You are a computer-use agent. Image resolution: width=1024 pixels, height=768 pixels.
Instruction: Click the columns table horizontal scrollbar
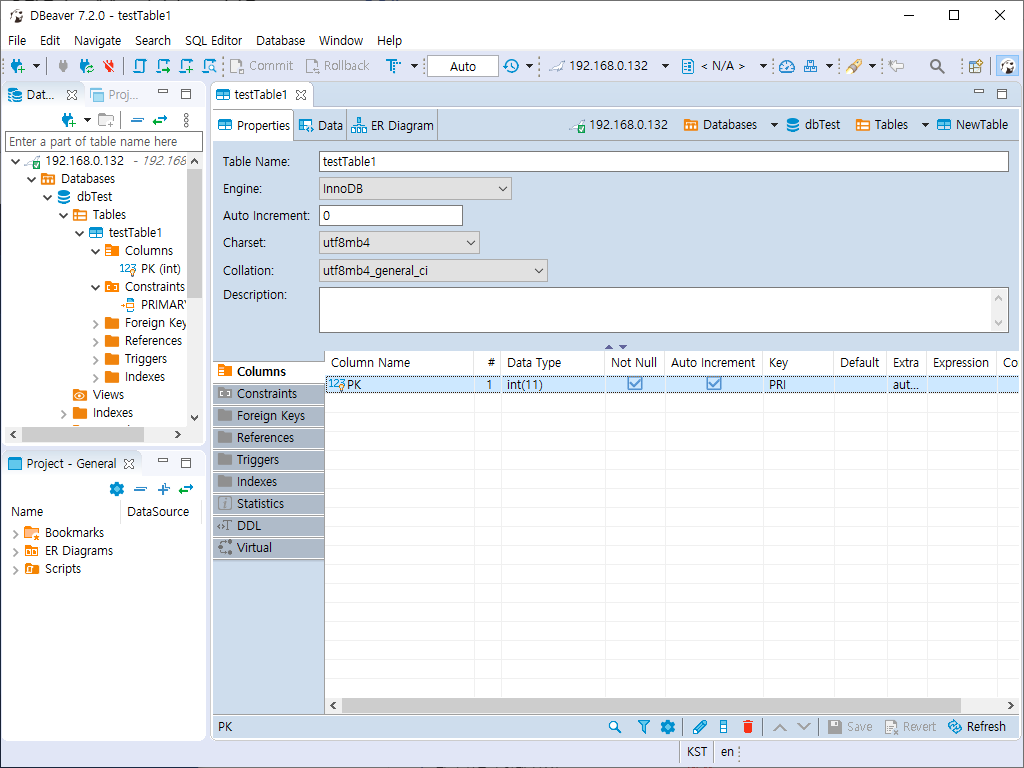tap(651, 705)
